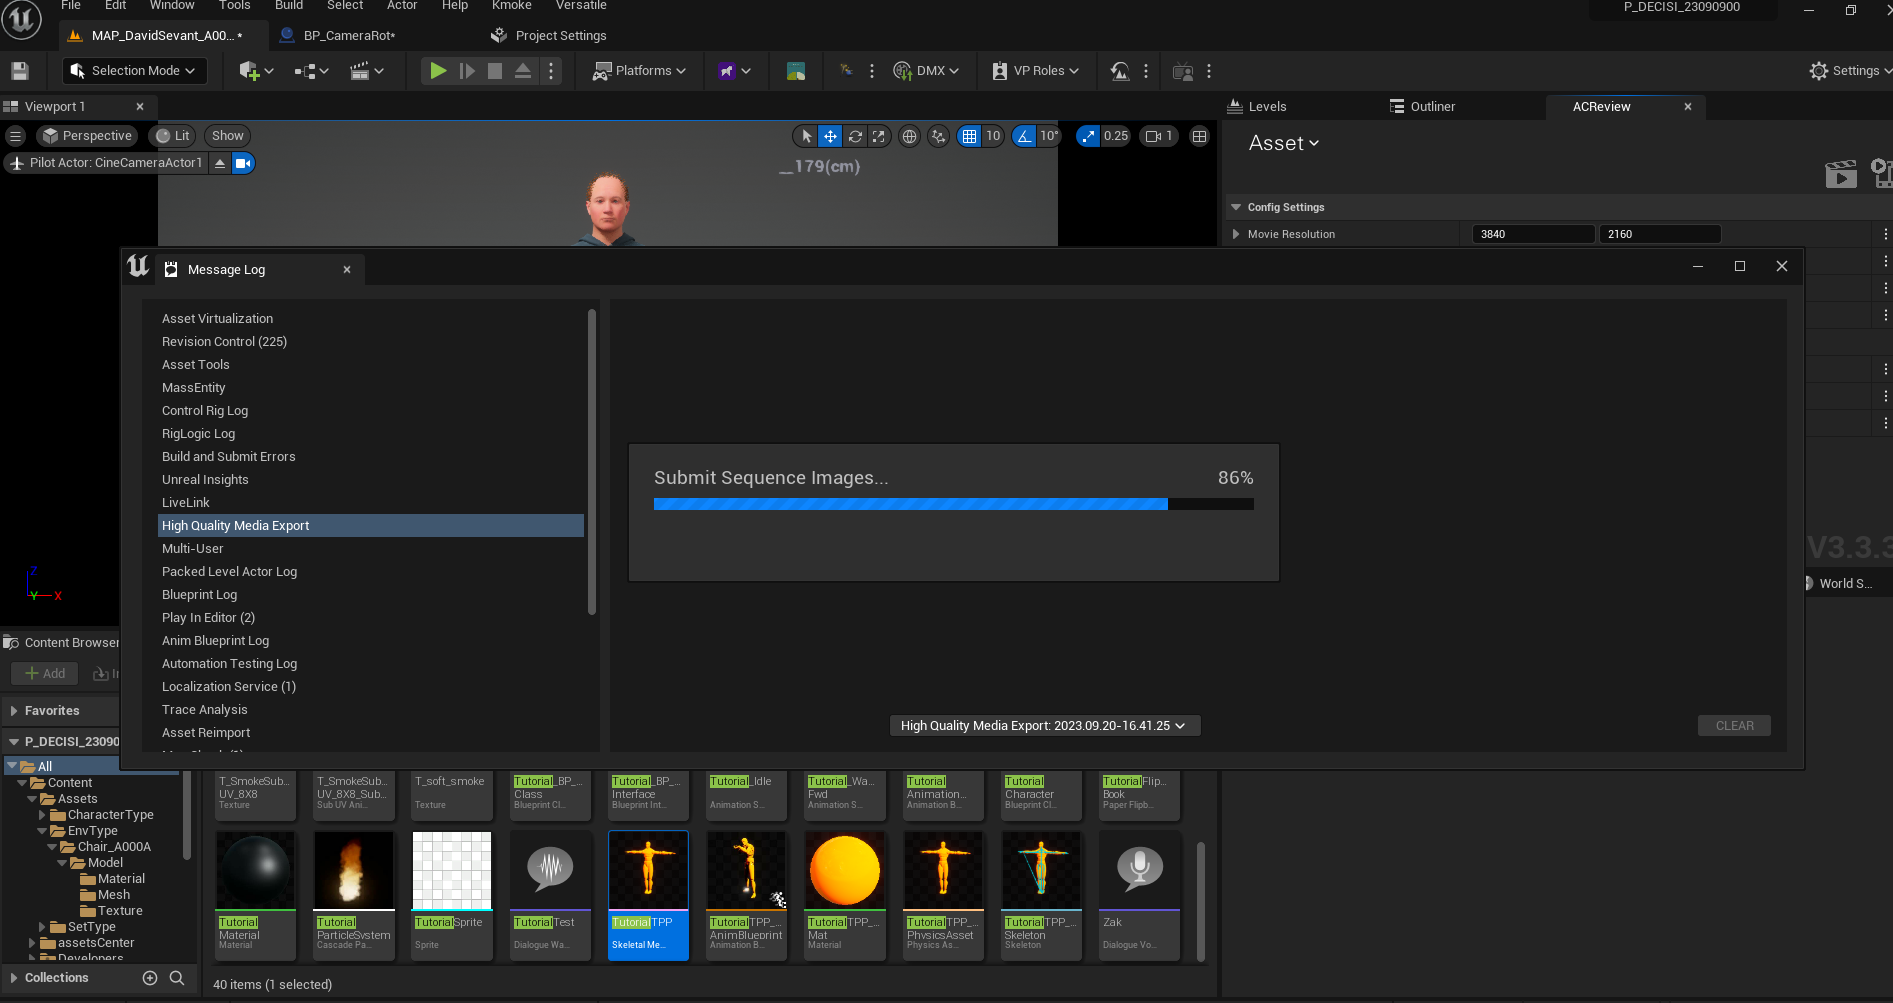Activate the Rotate transform tool

coord(855,136)
